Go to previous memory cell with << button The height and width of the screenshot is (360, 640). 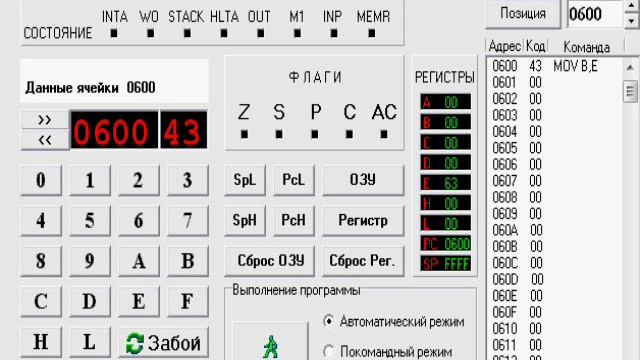click(x=45, y=140)
